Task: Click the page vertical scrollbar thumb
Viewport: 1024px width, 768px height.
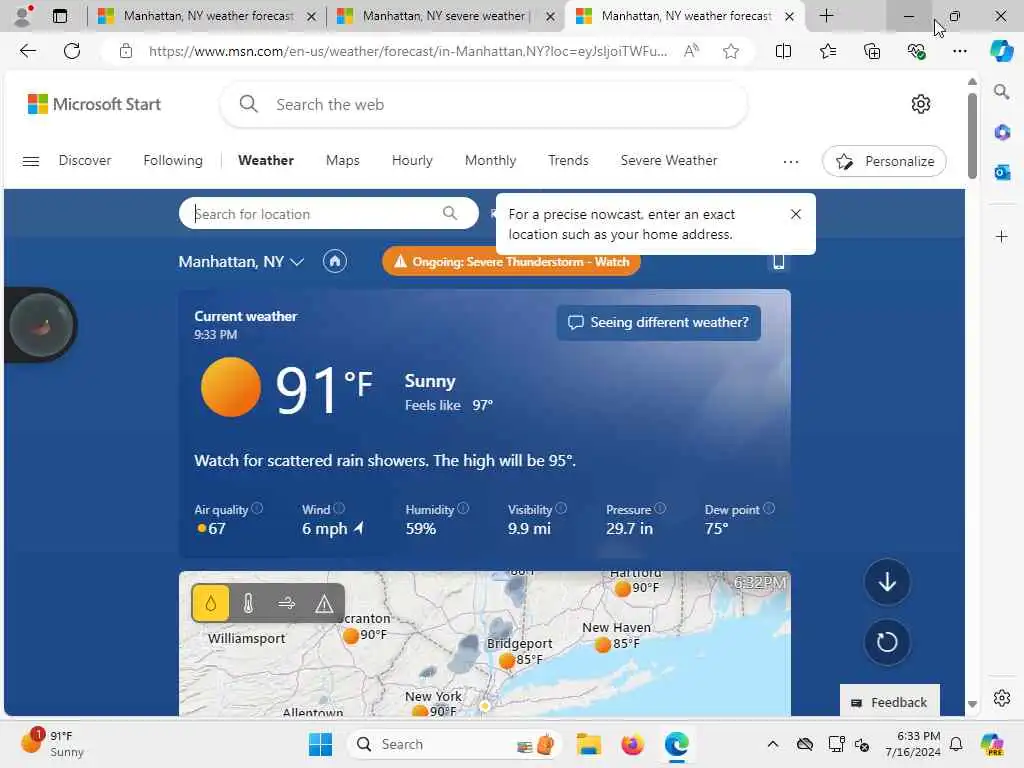Action: point(972,136)
